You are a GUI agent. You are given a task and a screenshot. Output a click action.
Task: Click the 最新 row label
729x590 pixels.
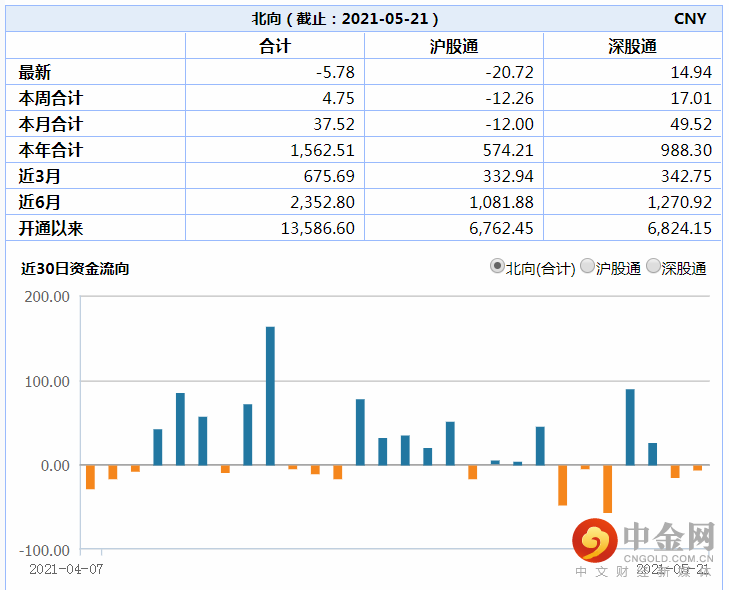pyautogui.click(x=35, y=72)
